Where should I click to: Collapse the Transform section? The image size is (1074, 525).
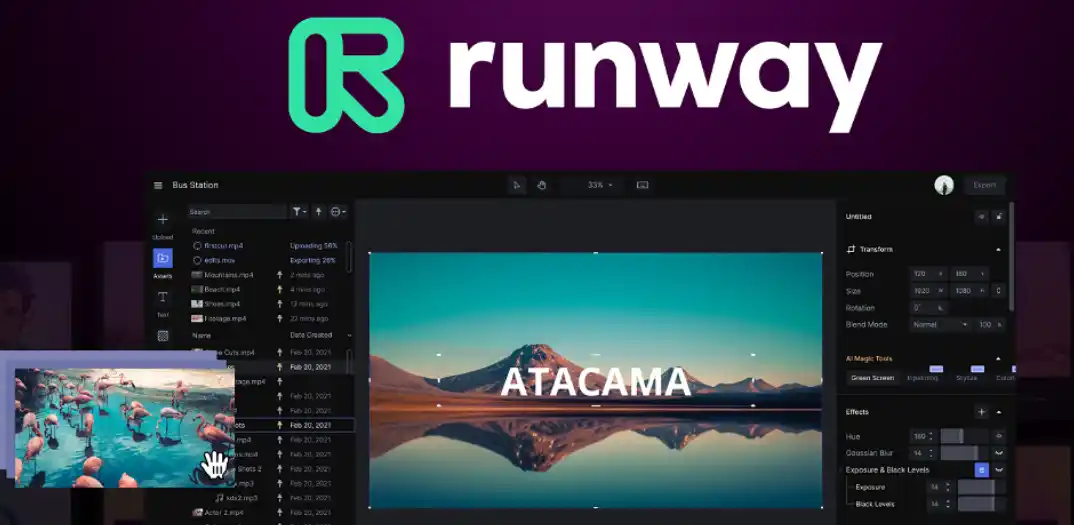coord(998,249)
